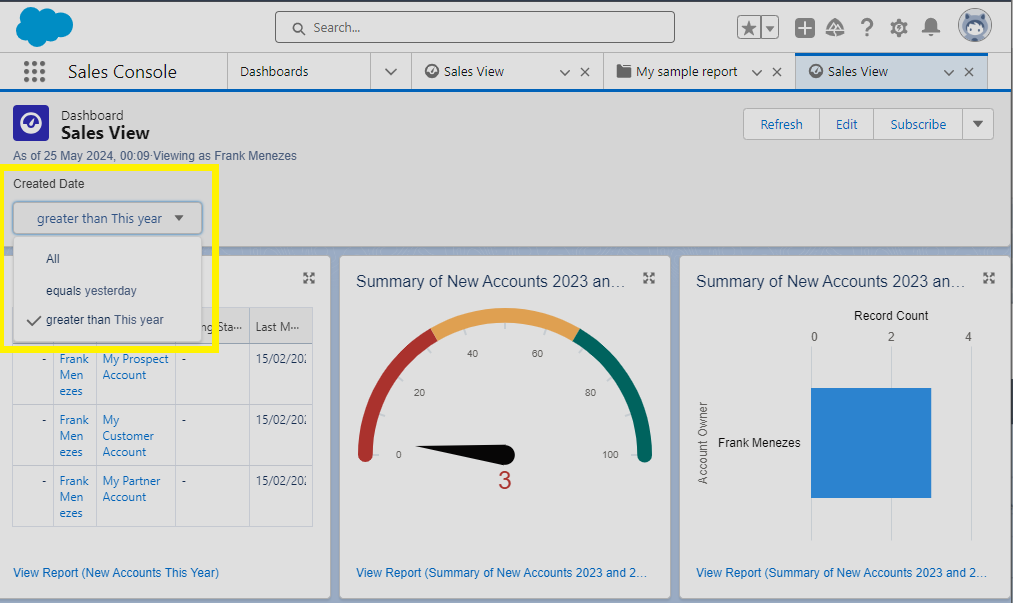Image resolution: width=1013 pixels, height=603 pixels.
Task: Click the Subscribe button
Action: [918, 124]
